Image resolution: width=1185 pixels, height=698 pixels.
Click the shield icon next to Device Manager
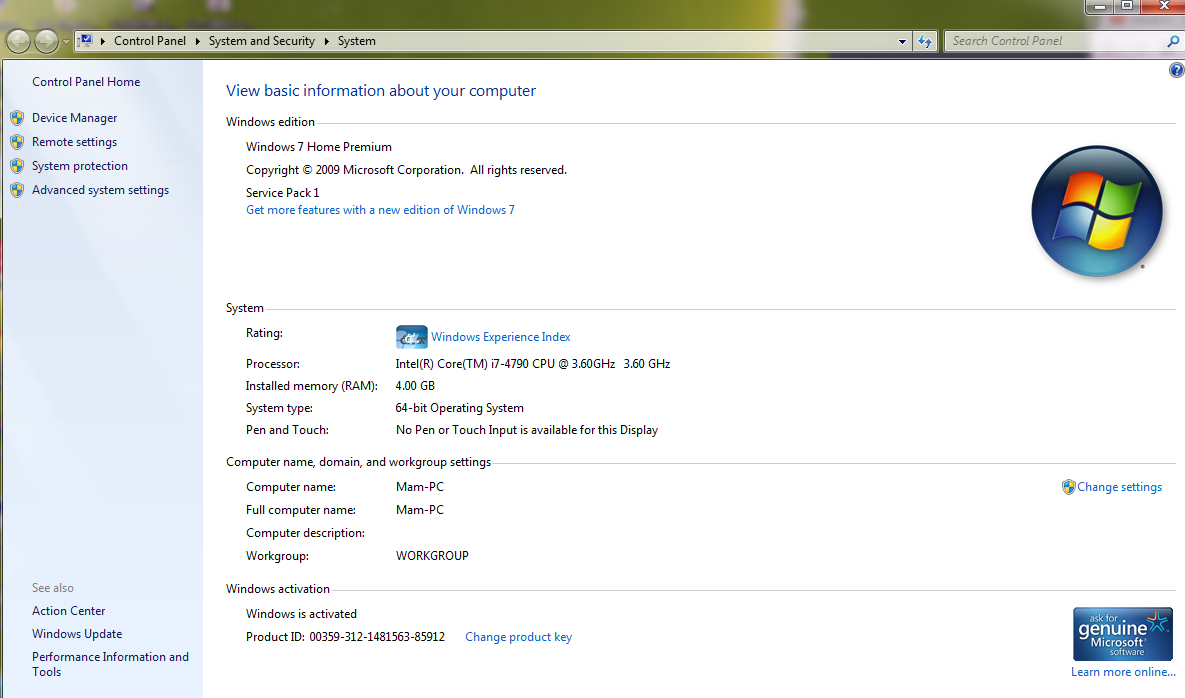point(17,118)
